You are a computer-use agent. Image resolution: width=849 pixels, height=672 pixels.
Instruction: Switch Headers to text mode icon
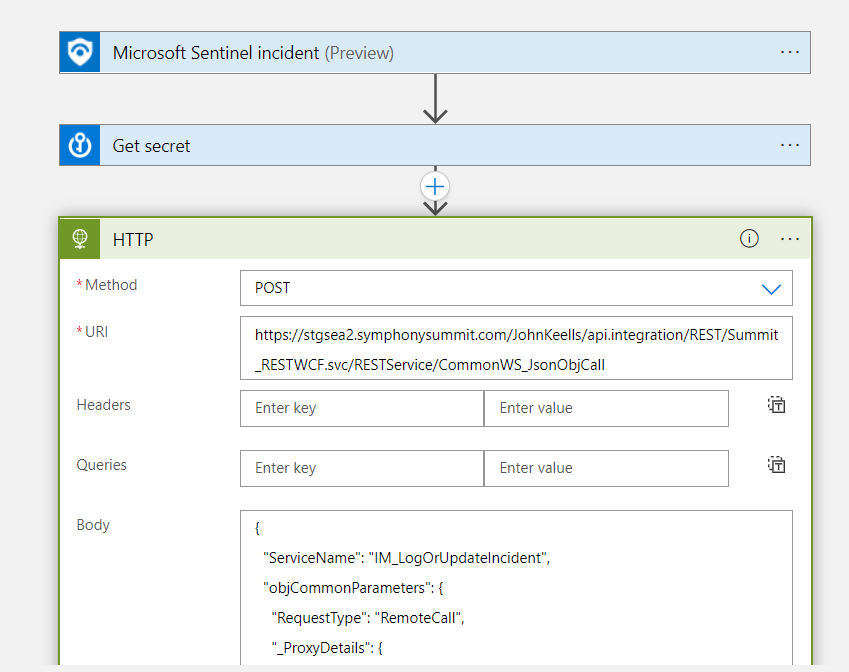point(776,404)
